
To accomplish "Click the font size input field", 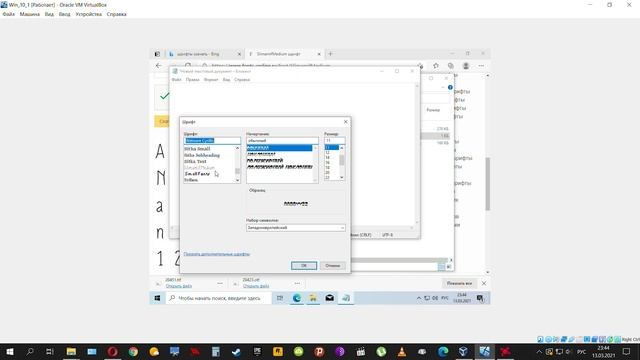I will pos(334,140).
